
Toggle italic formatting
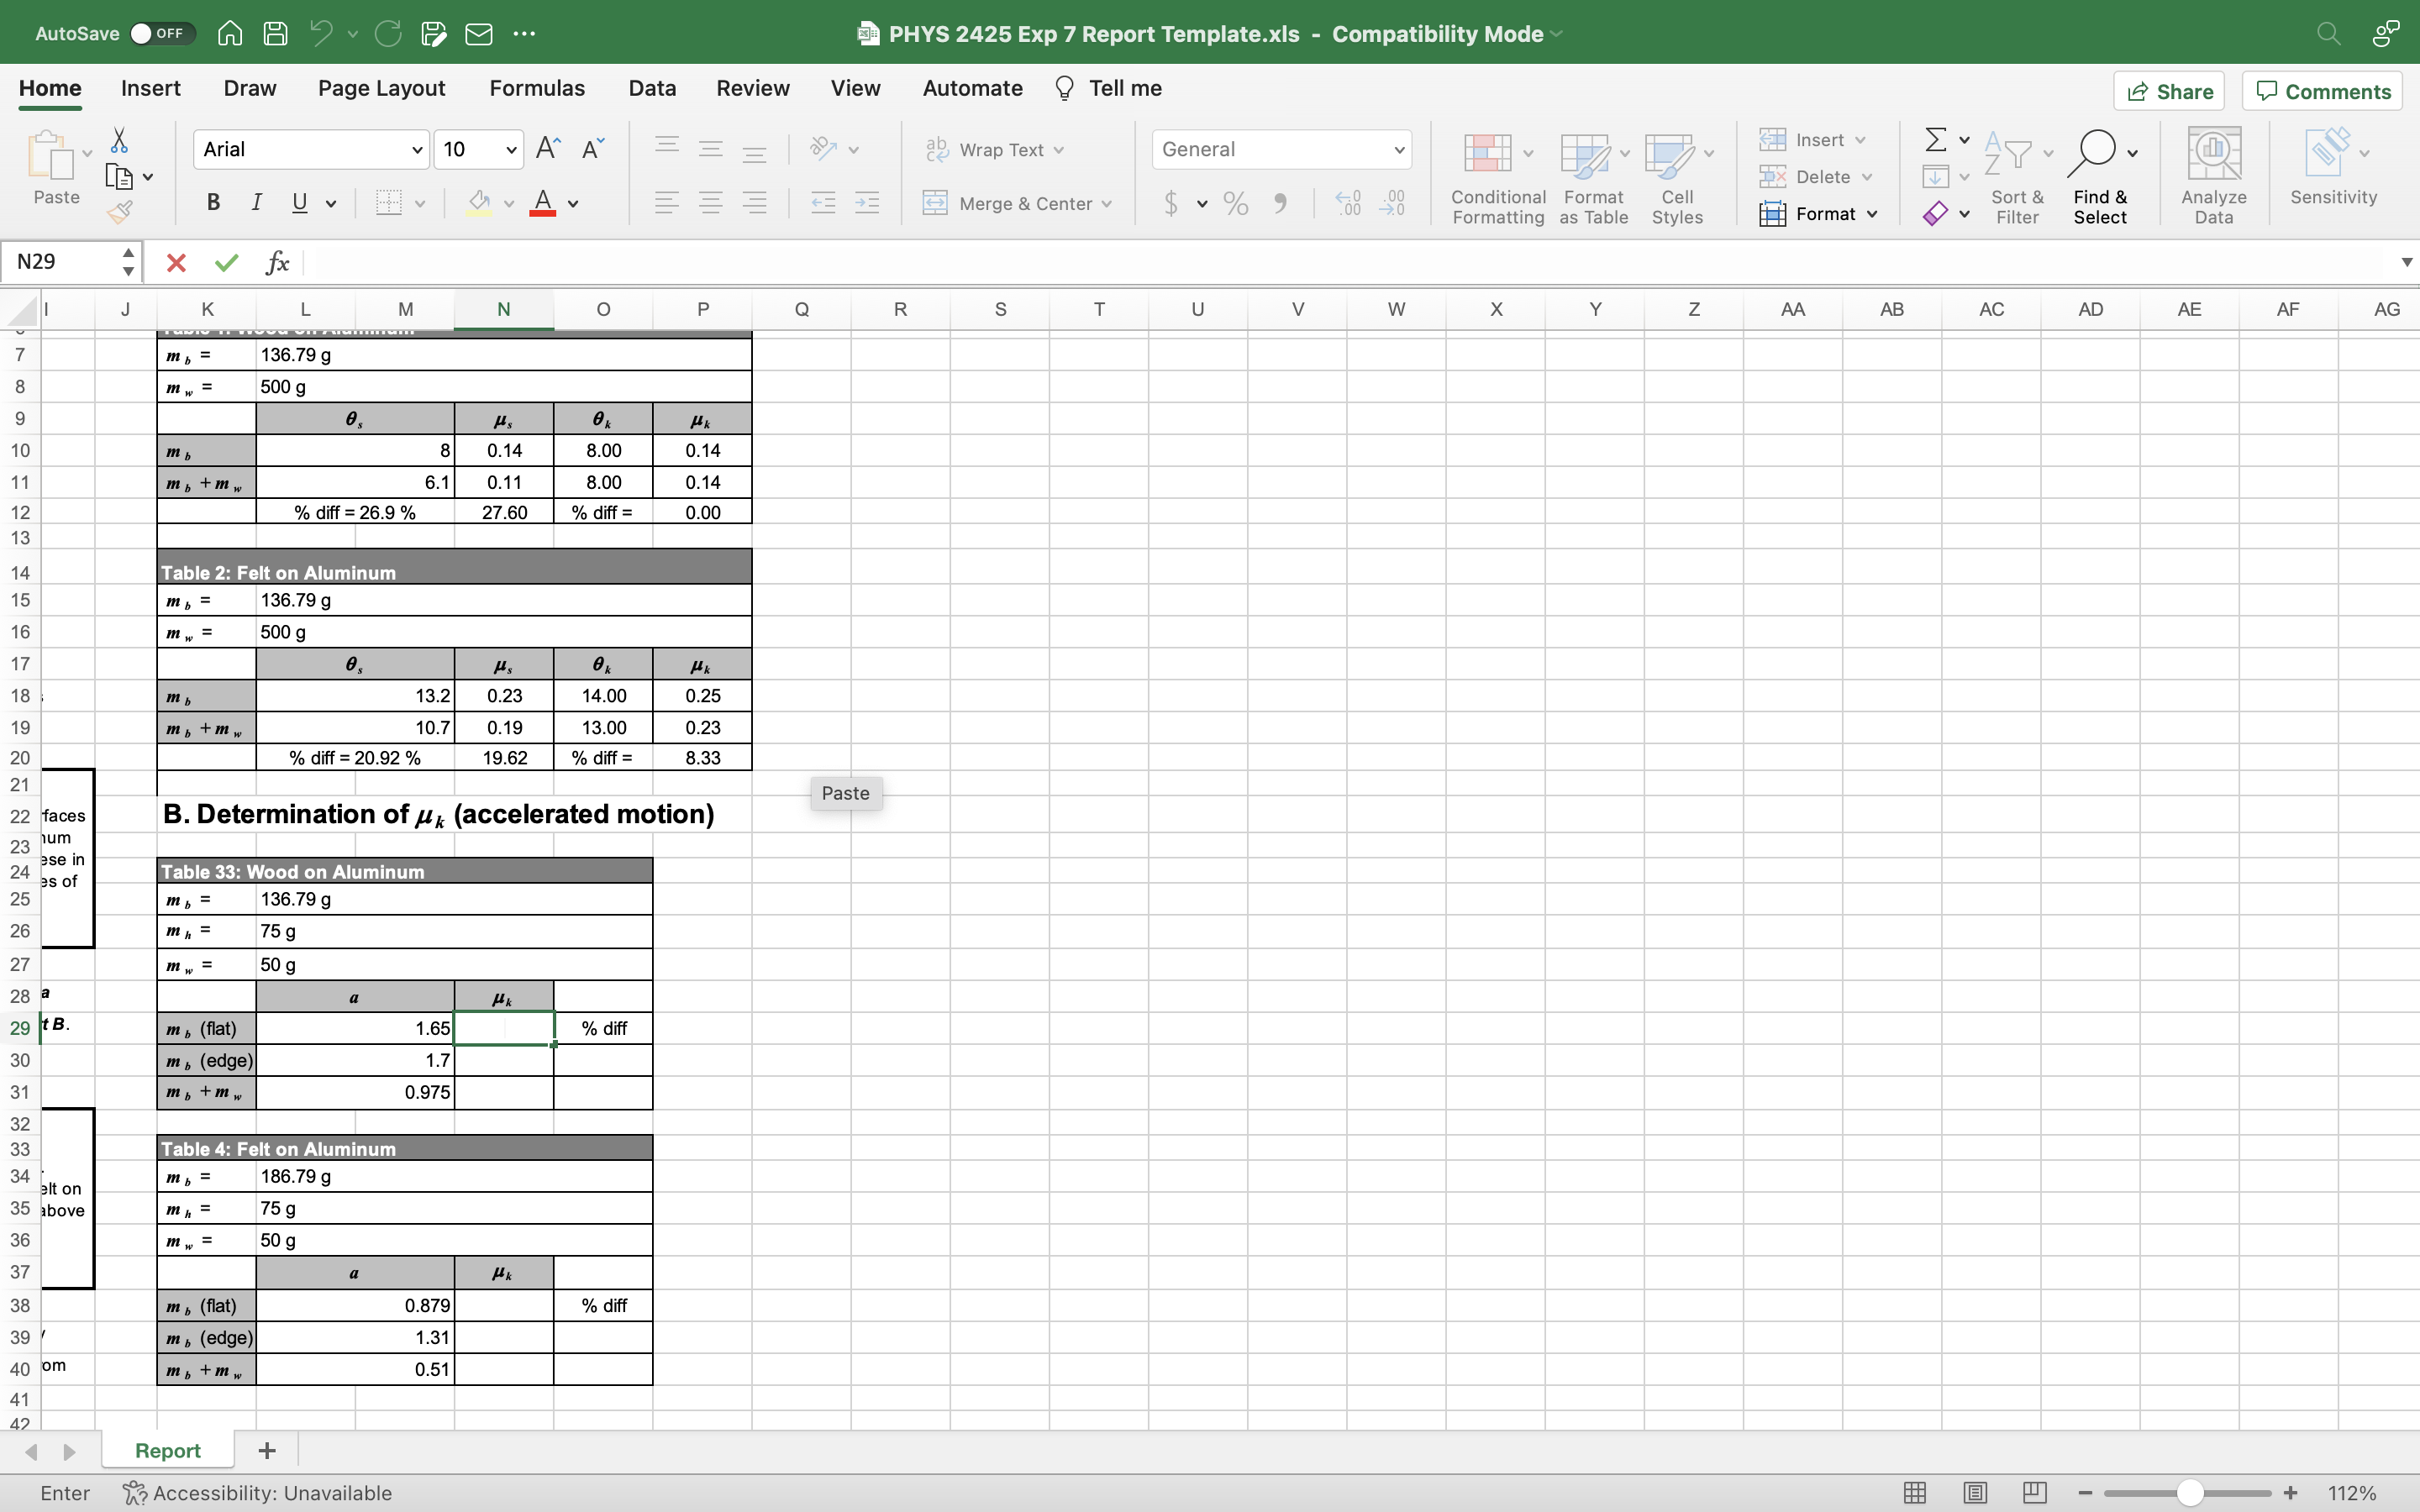[x=256, y=203]
